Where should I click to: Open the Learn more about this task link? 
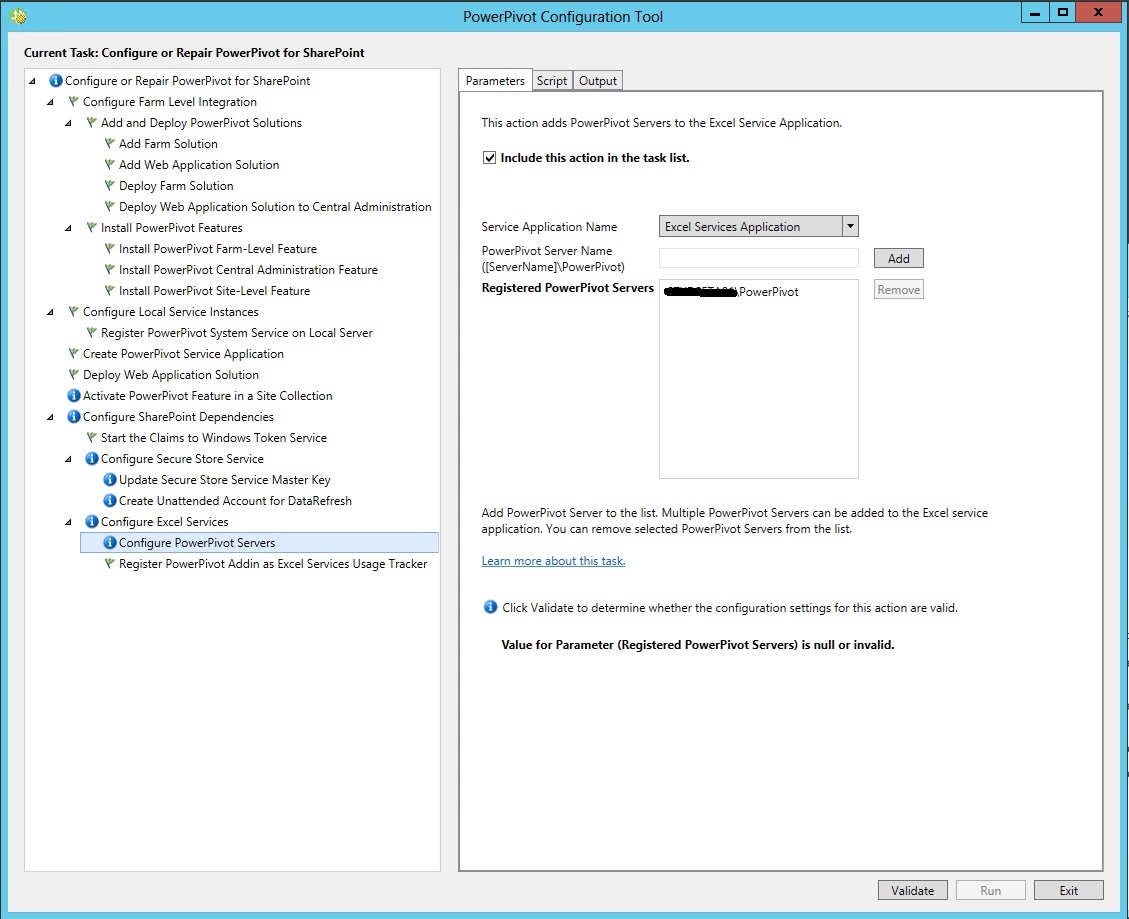point(553,561)
